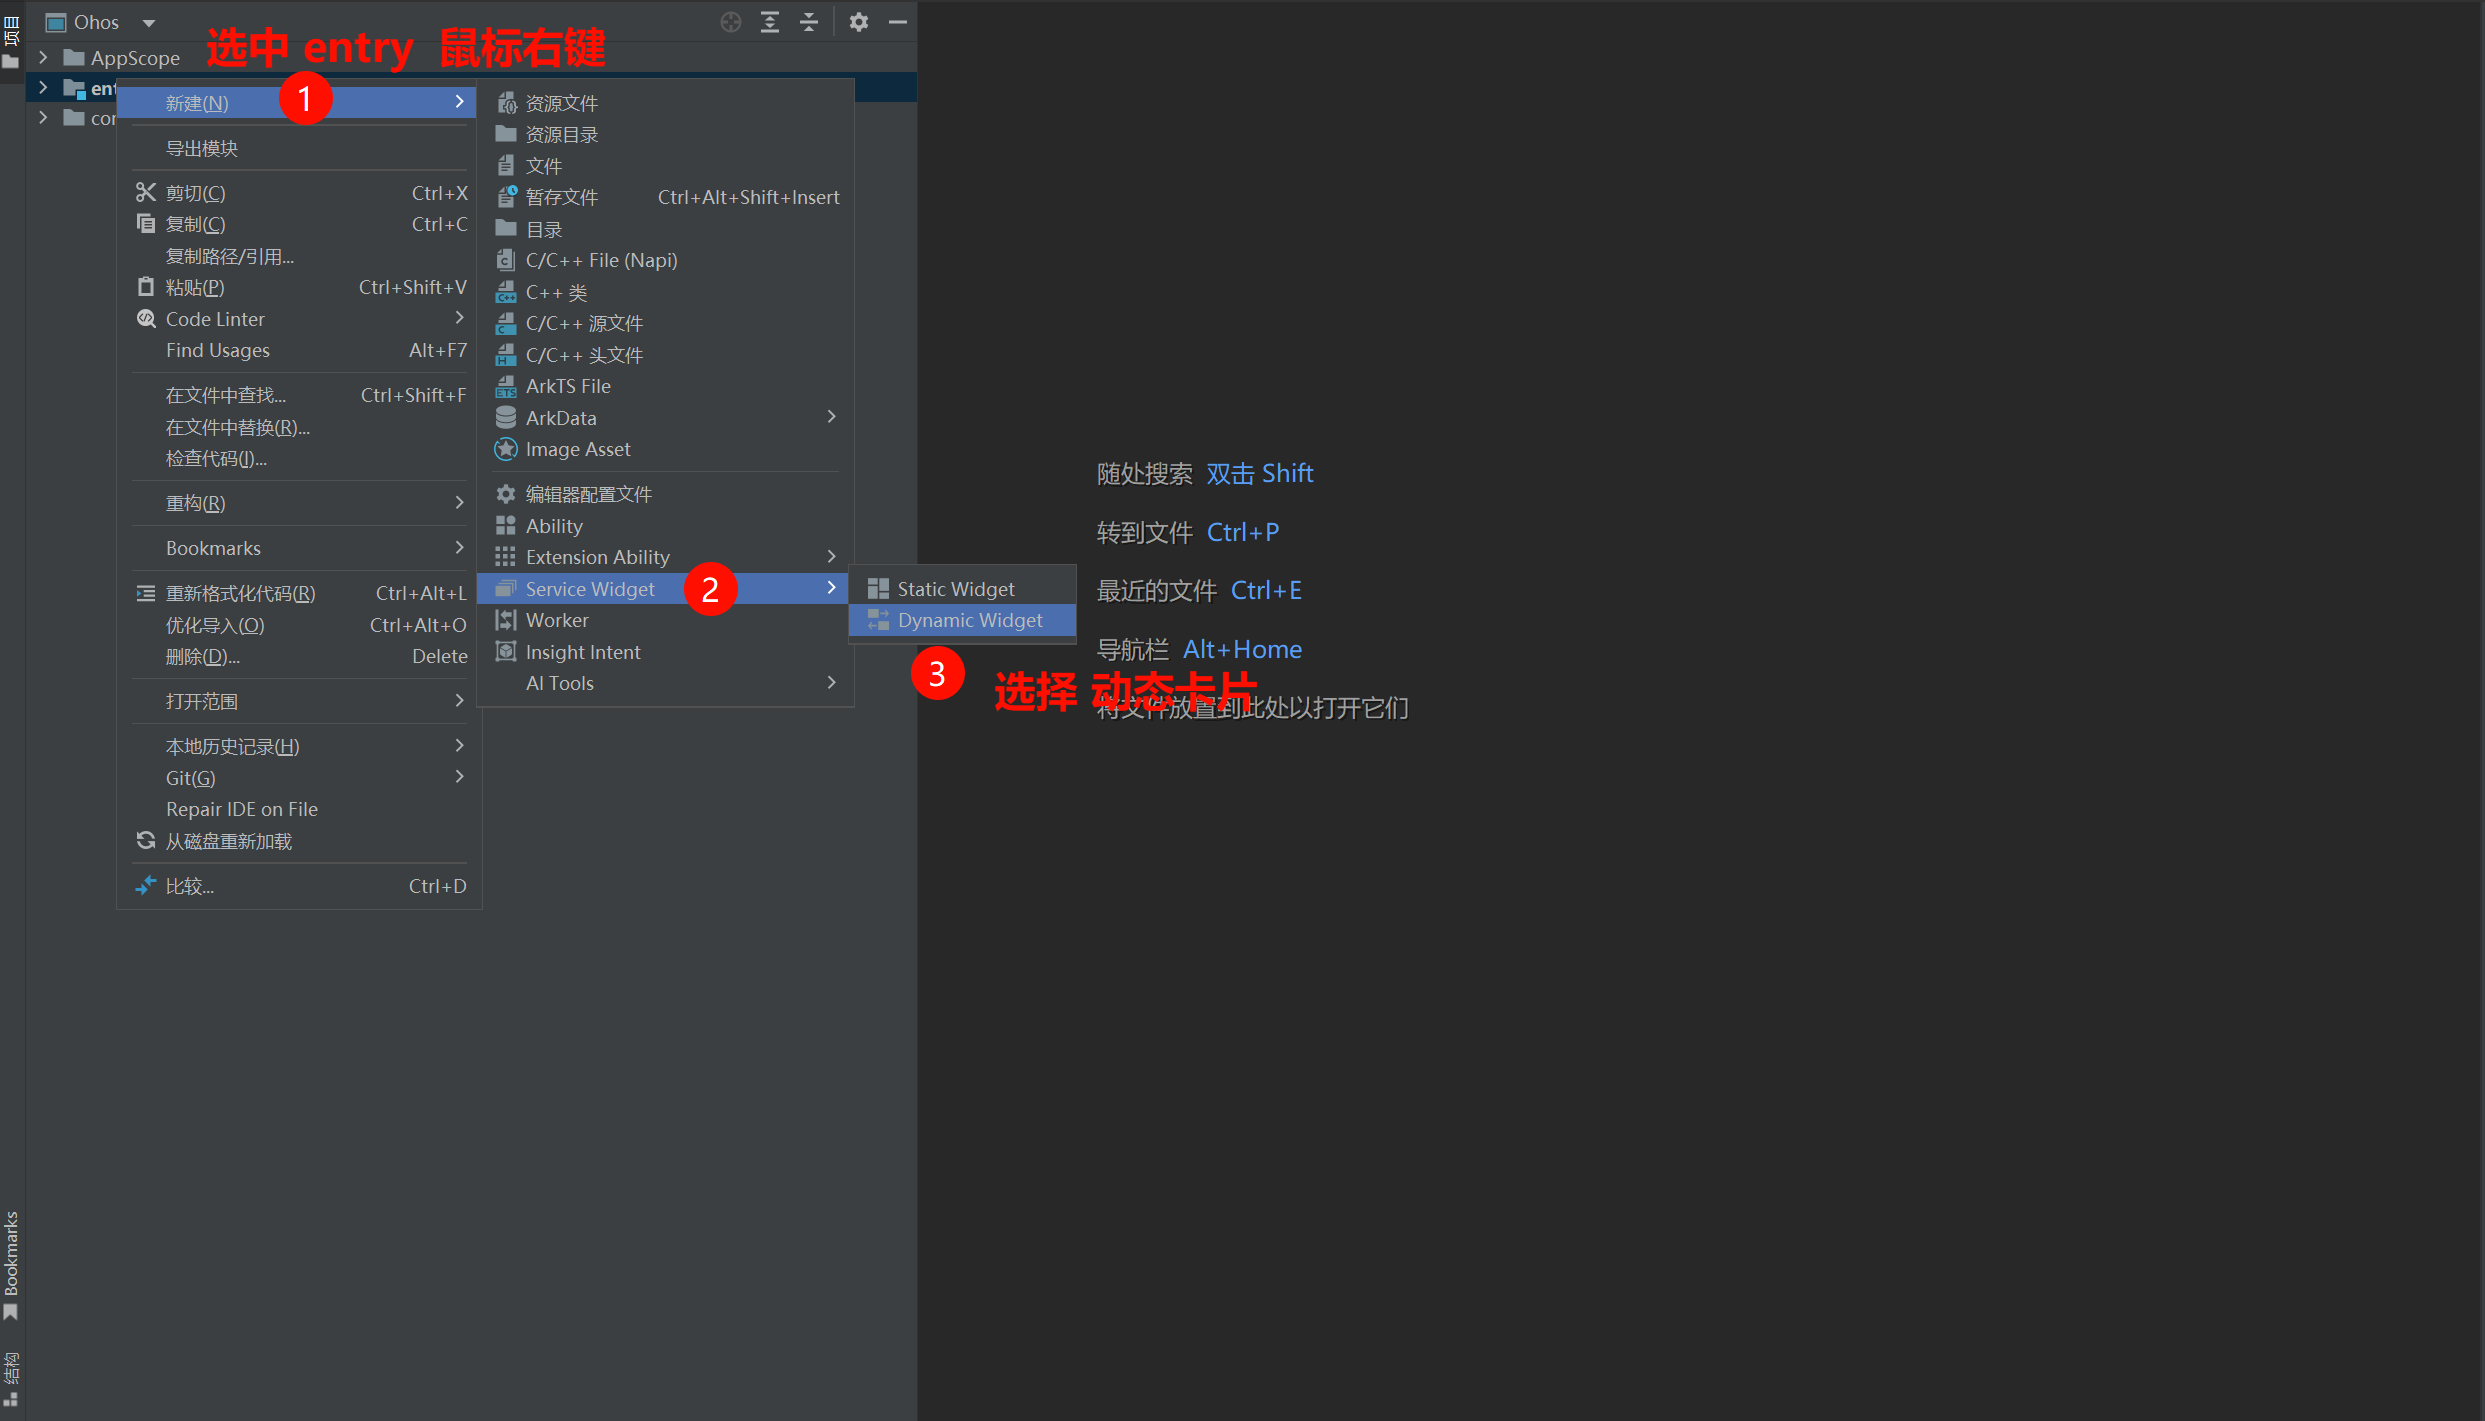This screenshot has width=2485, height=1421.
Task: Select Dynamic Widget in the submenu
Action: click(968, 620)
